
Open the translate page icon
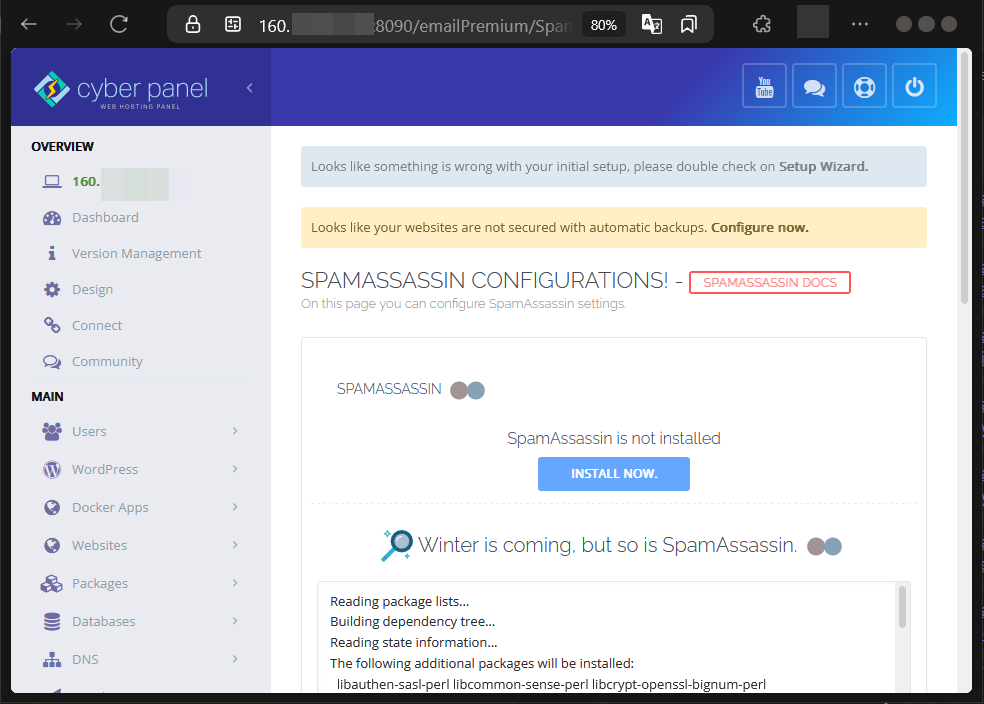coord(651,24)
